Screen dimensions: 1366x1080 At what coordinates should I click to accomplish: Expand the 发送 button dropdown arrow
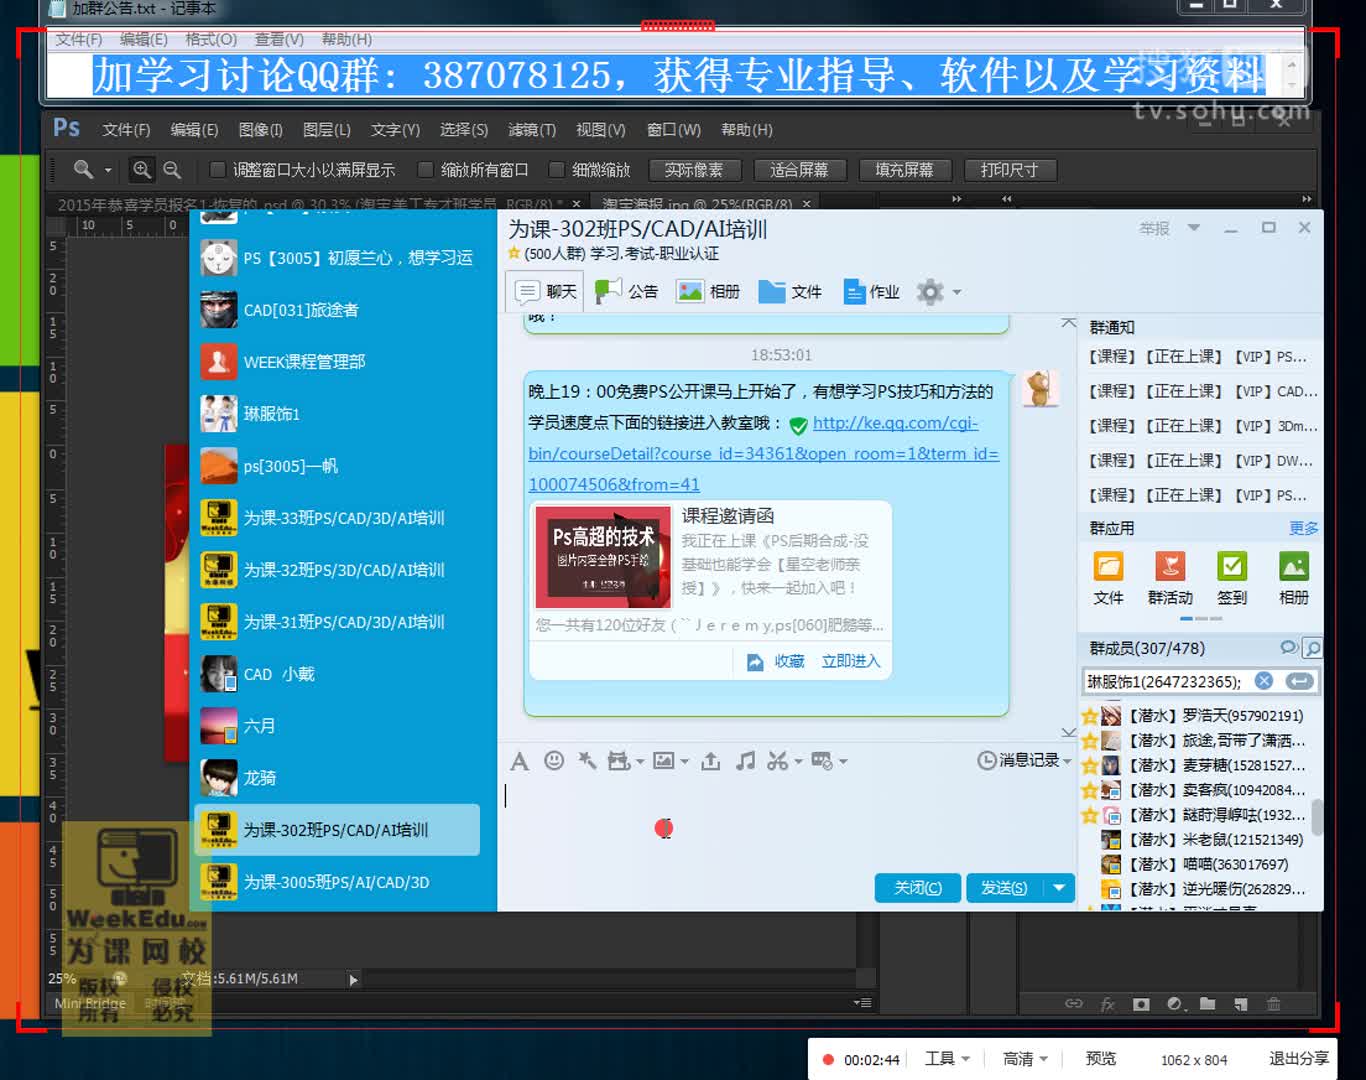(x=1059, y=888)
